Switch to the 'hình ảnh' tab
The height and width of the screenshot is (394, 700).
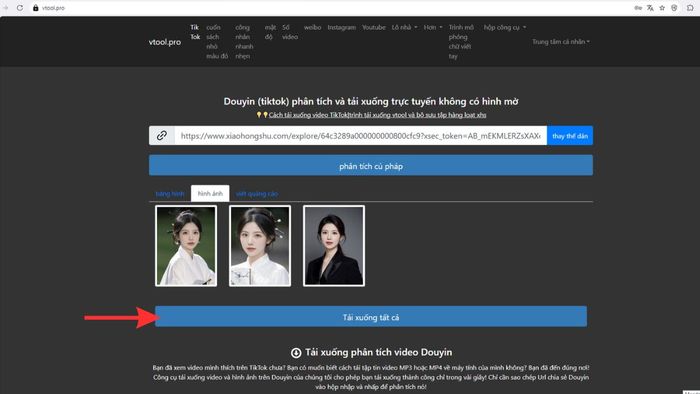[x=210, y=194]
